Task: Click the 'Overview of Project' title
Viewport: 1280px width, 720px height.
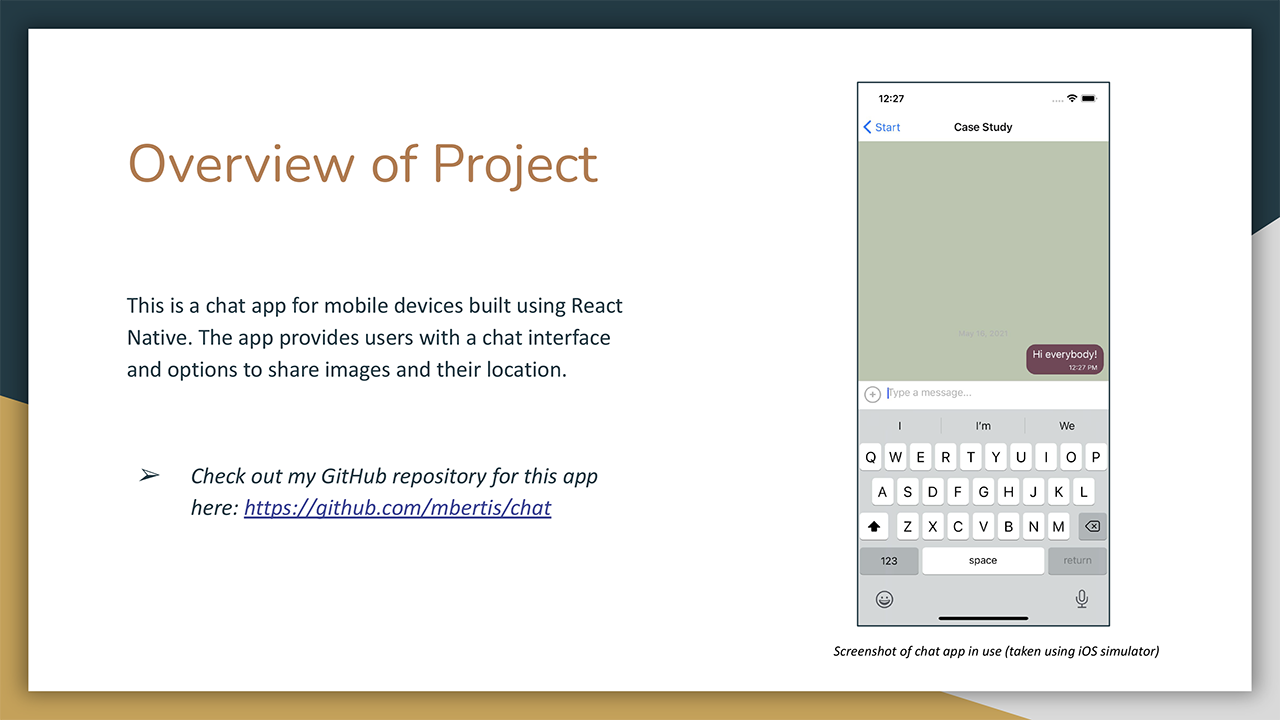Action: pos(363,164)
